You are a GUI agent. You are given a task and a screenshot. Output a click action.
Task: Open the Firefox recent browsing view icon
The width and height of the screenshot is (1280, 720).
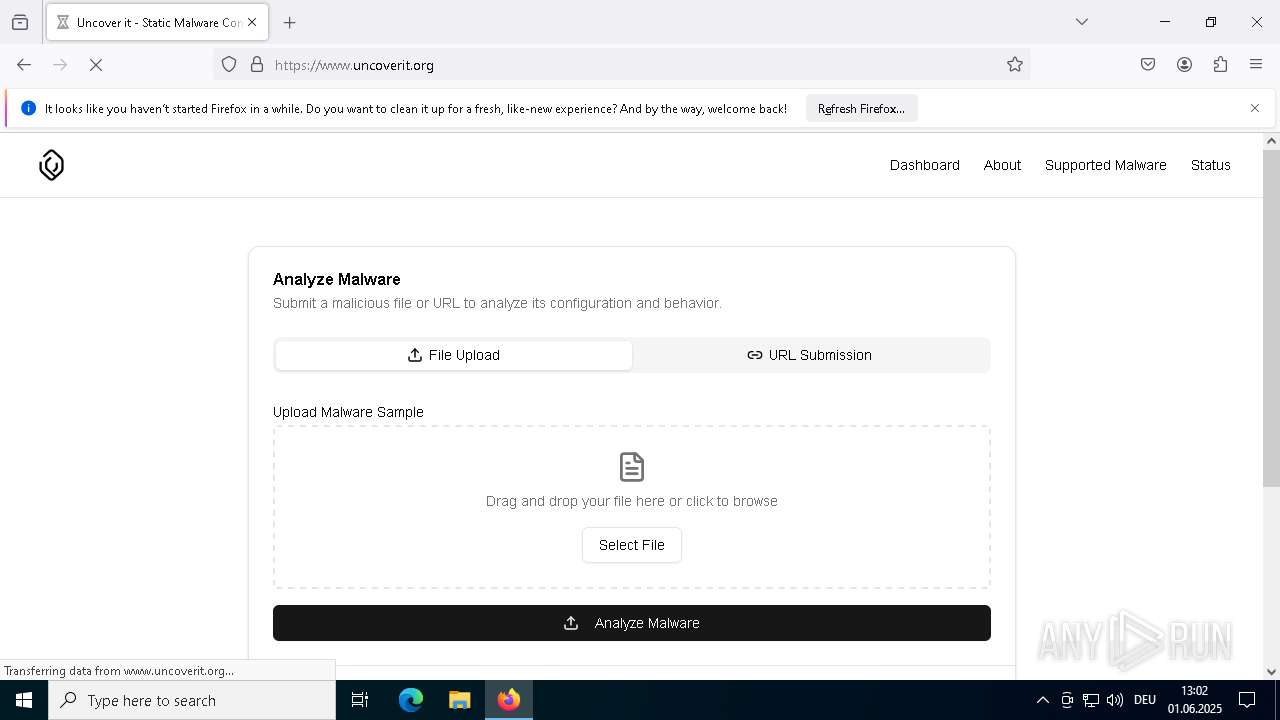(20, 22)
